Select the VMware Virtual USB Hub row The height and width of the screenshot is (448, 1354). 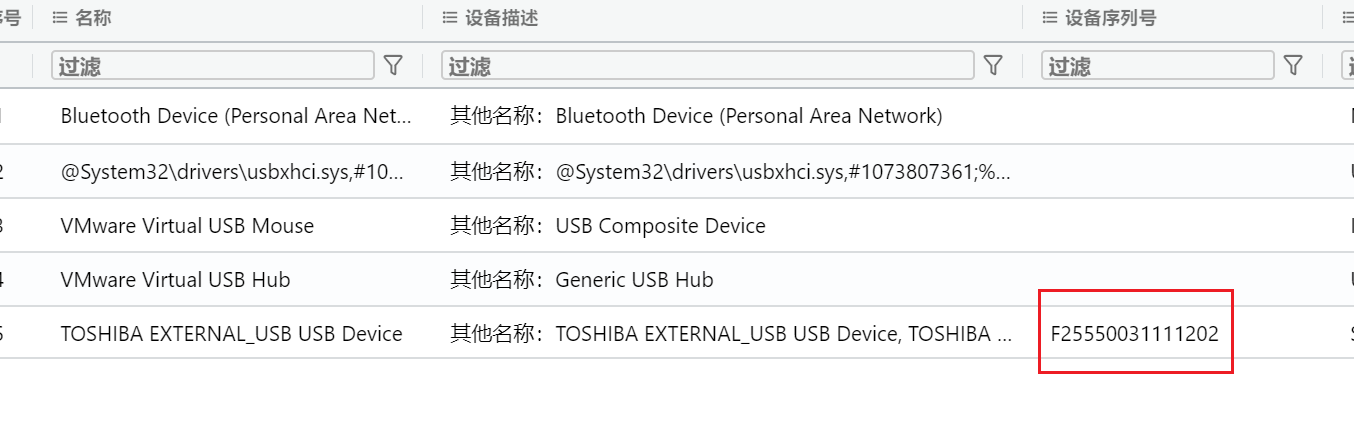[x=677, y=279]
